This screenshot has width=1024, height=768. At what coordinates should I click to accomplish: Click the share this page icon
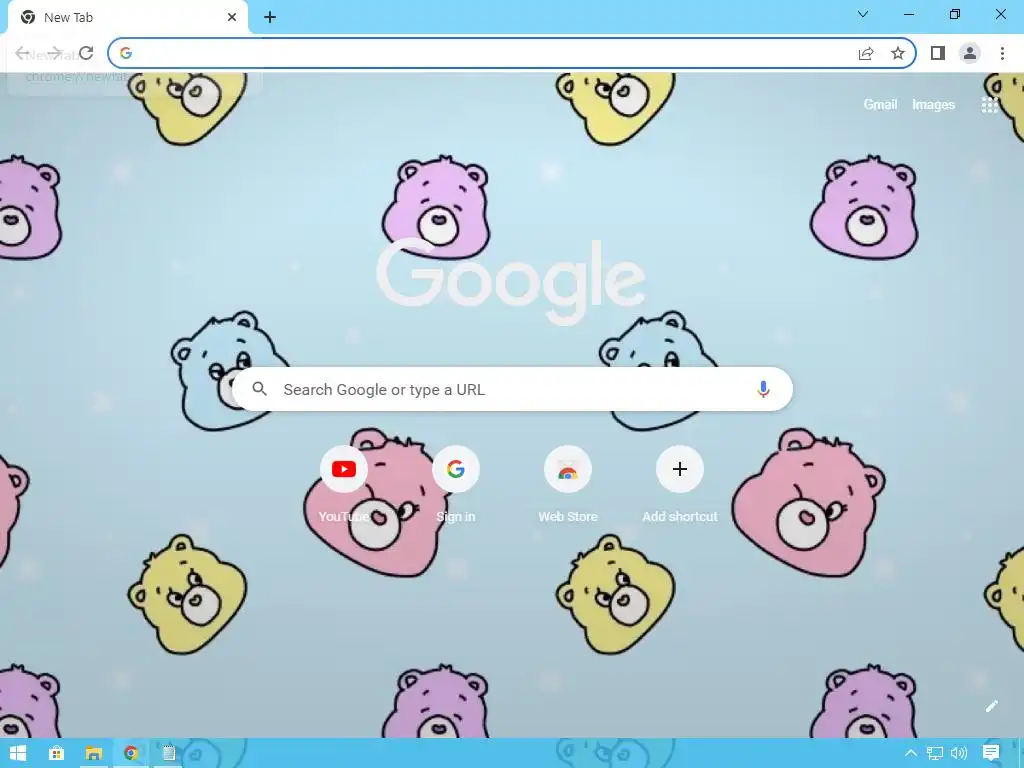(x=865, y=54)
